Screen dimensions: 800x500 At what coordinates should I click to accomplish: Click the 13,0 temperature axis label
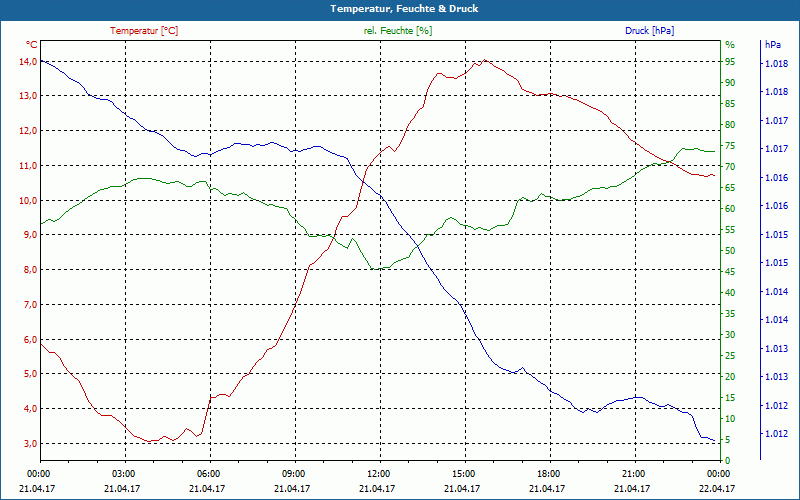click(28, 96)
